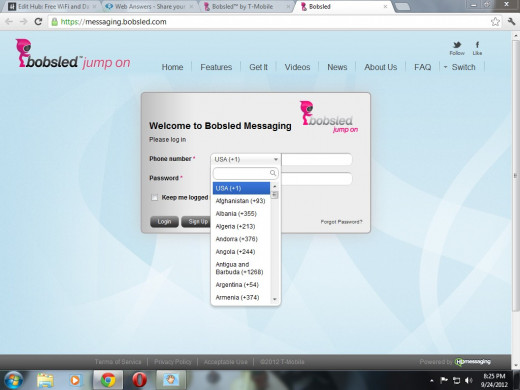Viewport: 520px width, 390px height.
Task: Toggle Keep me logged in checkbox
Action: [154, 198]
